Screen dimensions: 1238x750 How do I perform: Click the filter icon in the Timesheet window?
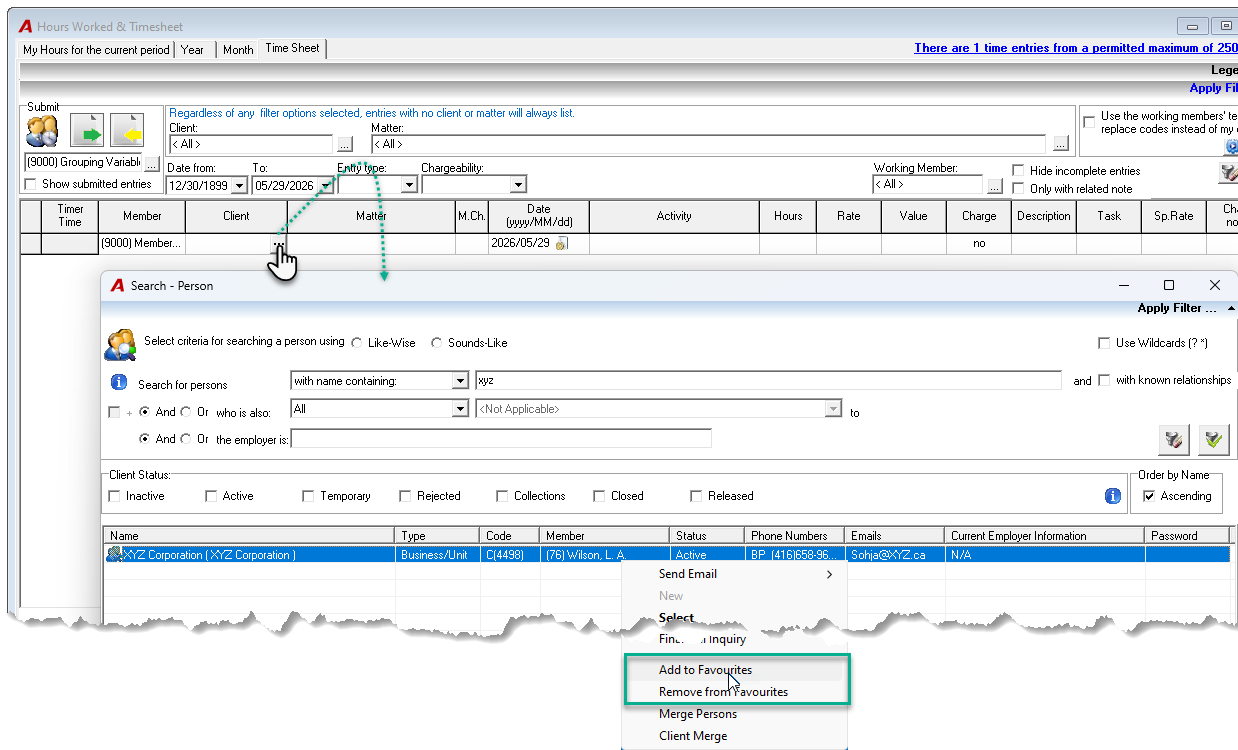pos(1229,173)
